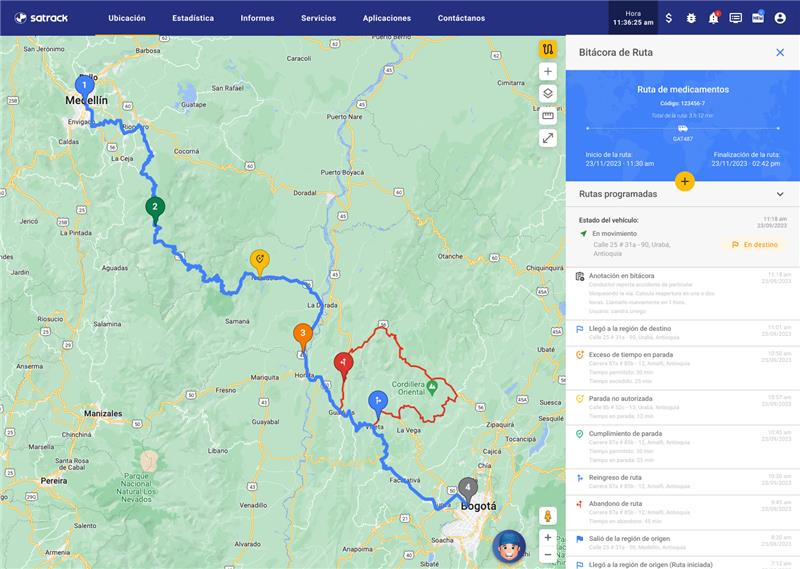
Task: Select the Parada no autorizada entry
Action: click(x=683, y=407)
